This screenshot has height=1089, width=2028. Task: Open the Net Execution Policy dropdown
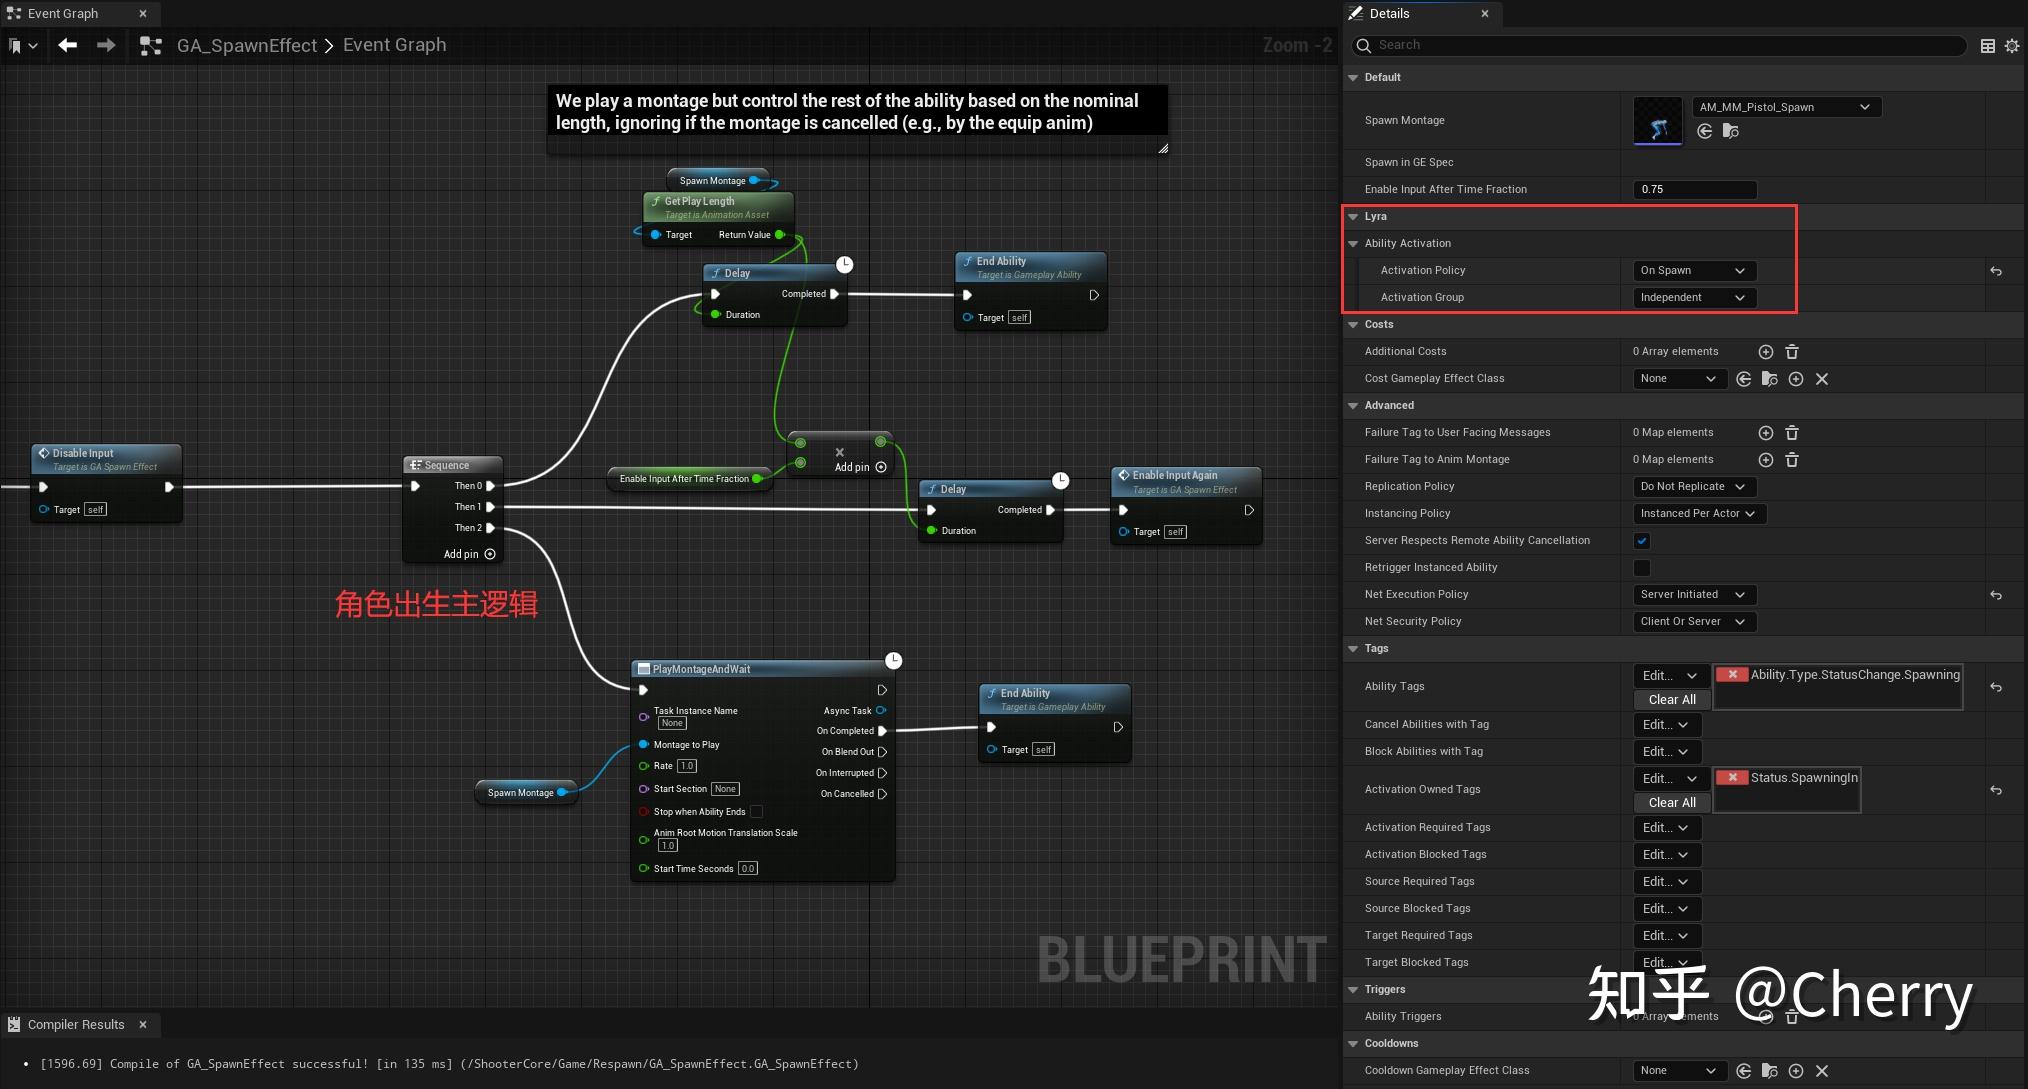click(1692, 595)
